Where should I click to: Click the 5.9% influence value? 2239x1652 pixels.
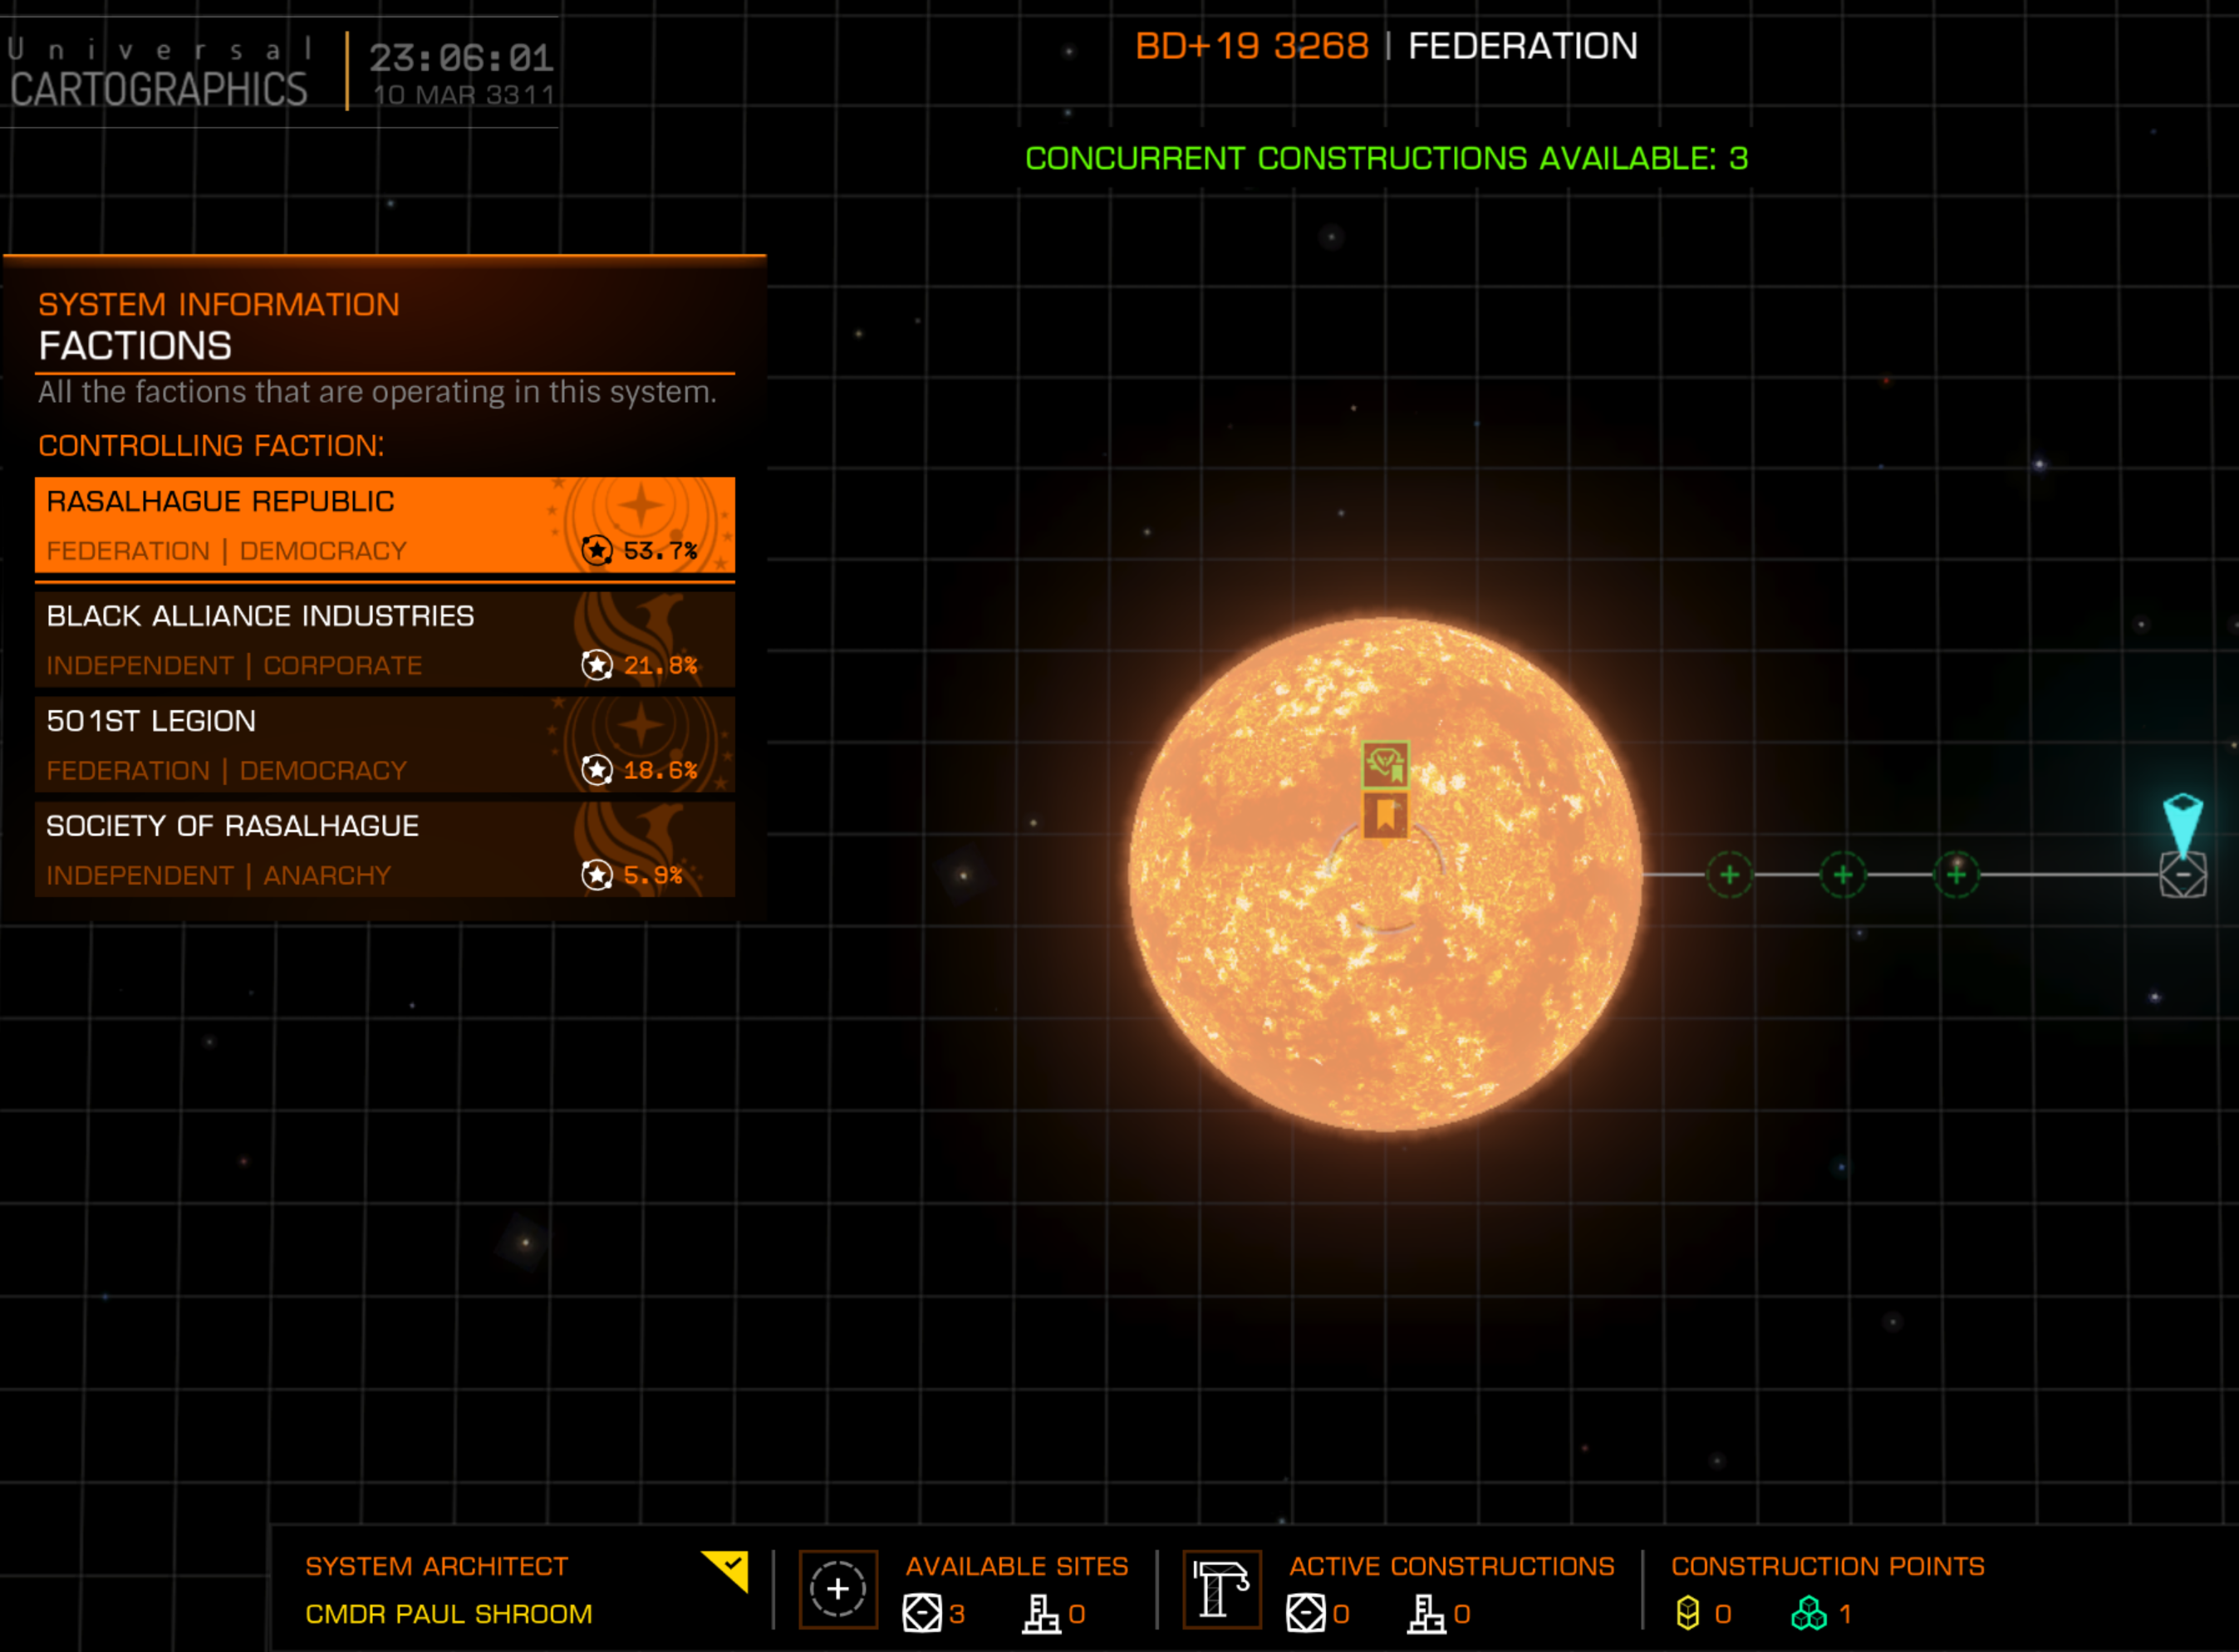click(x=653, y=875)
